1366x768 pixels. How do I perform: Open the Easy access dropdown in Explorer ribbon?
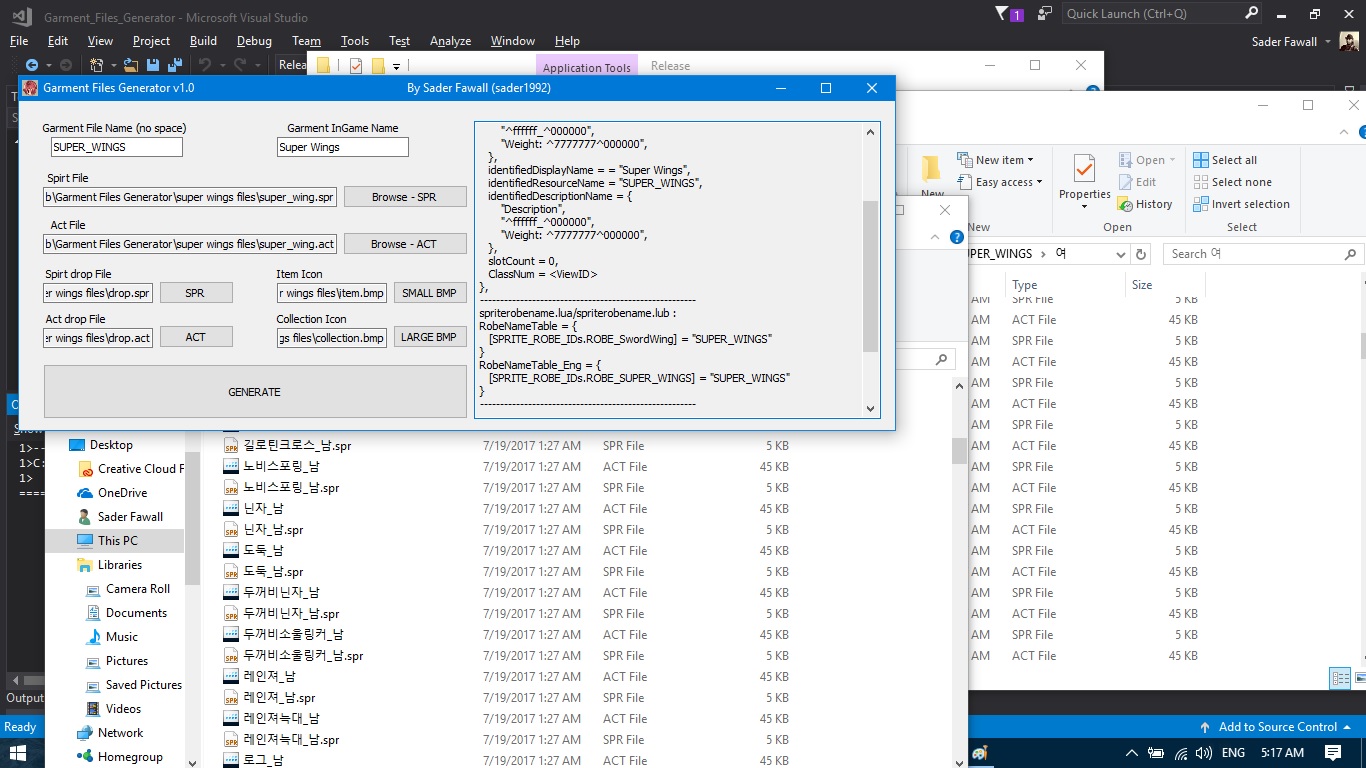(999, 182)
